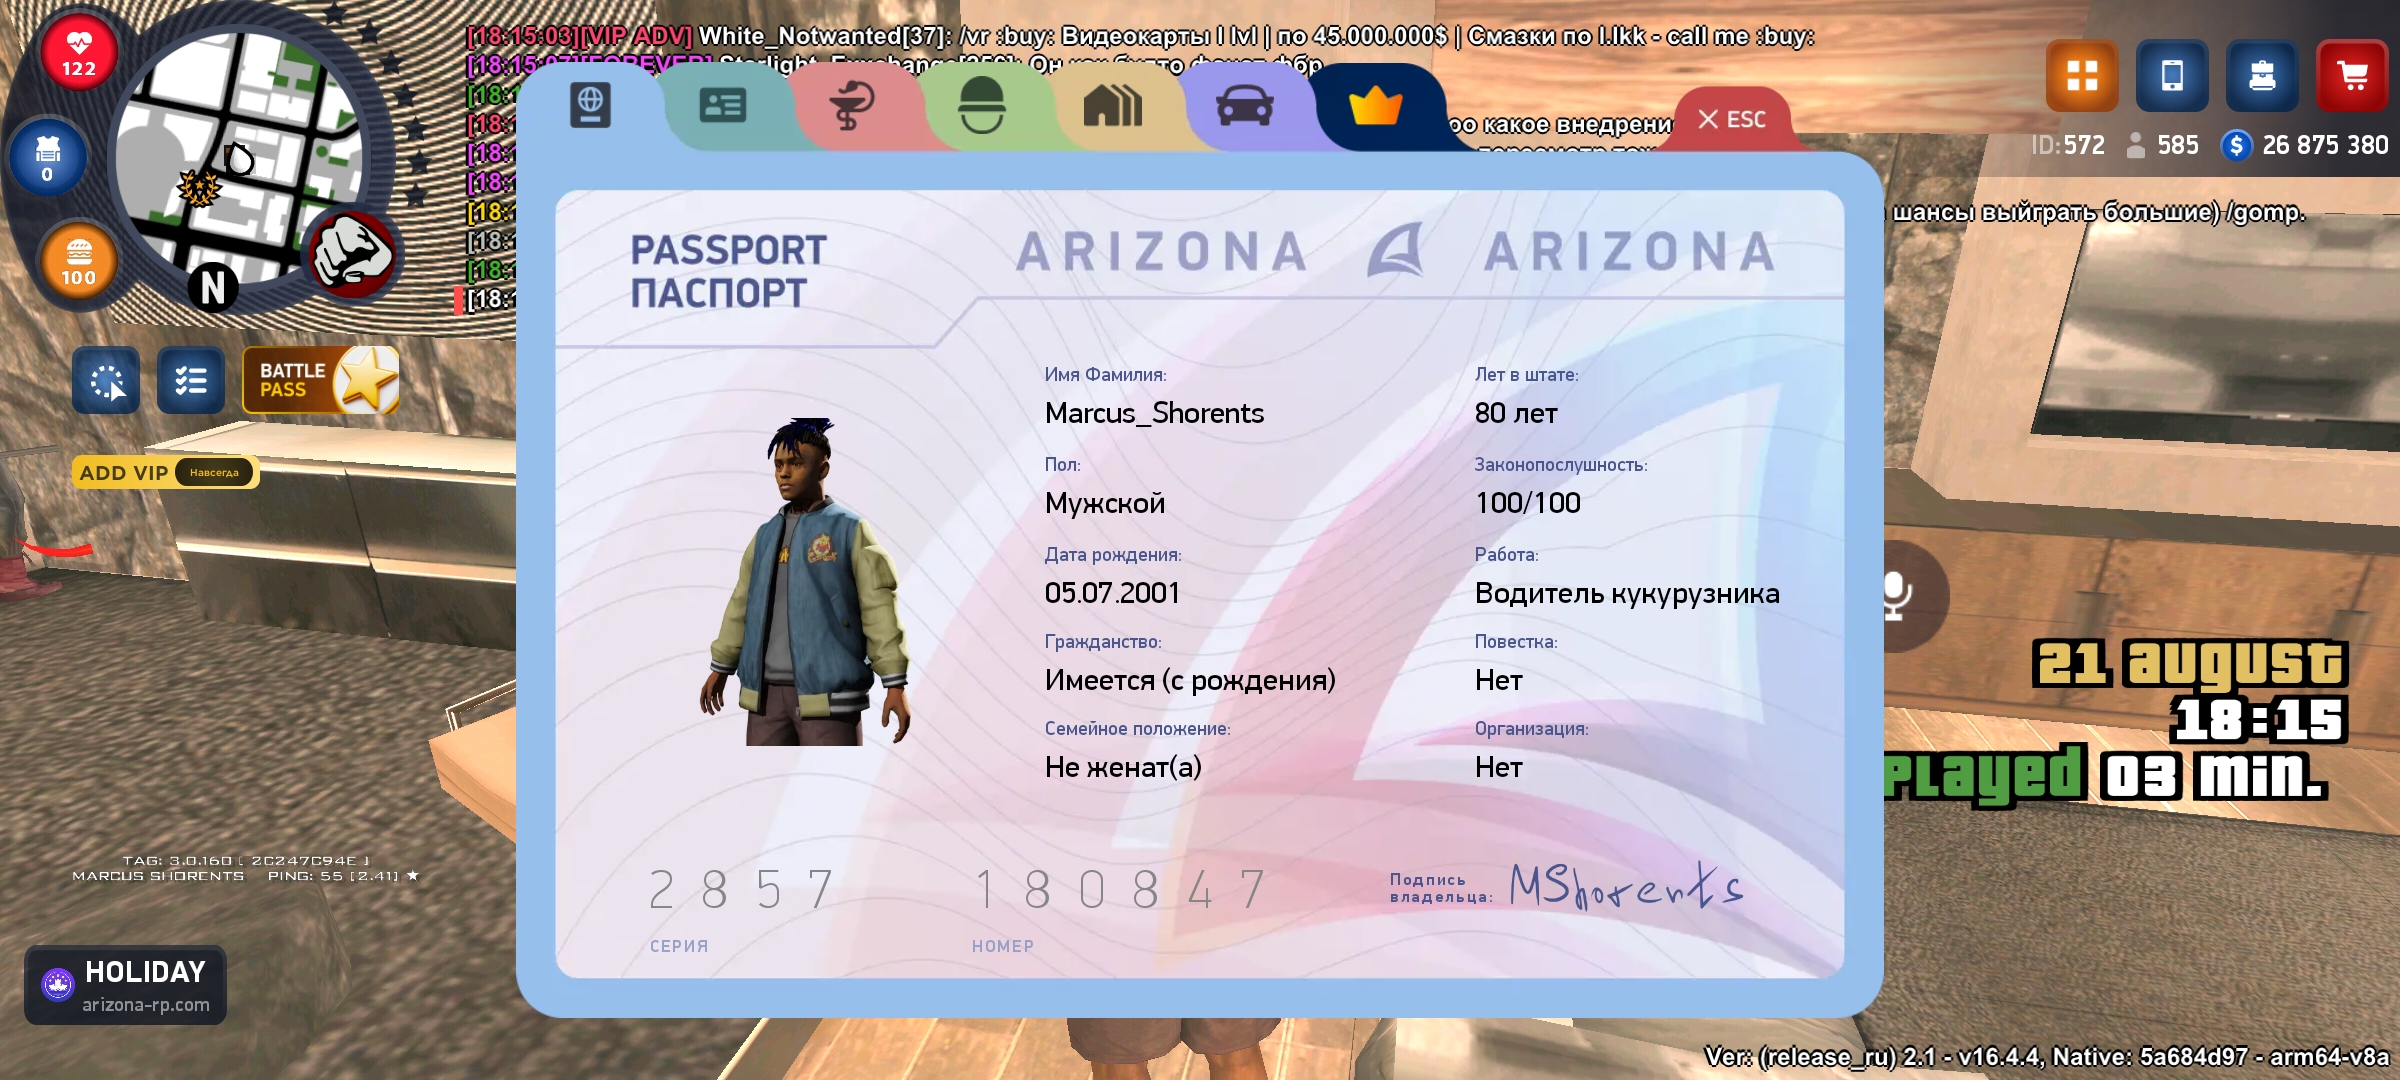Click the VIP ADV chat message line

click(1140, 36)
